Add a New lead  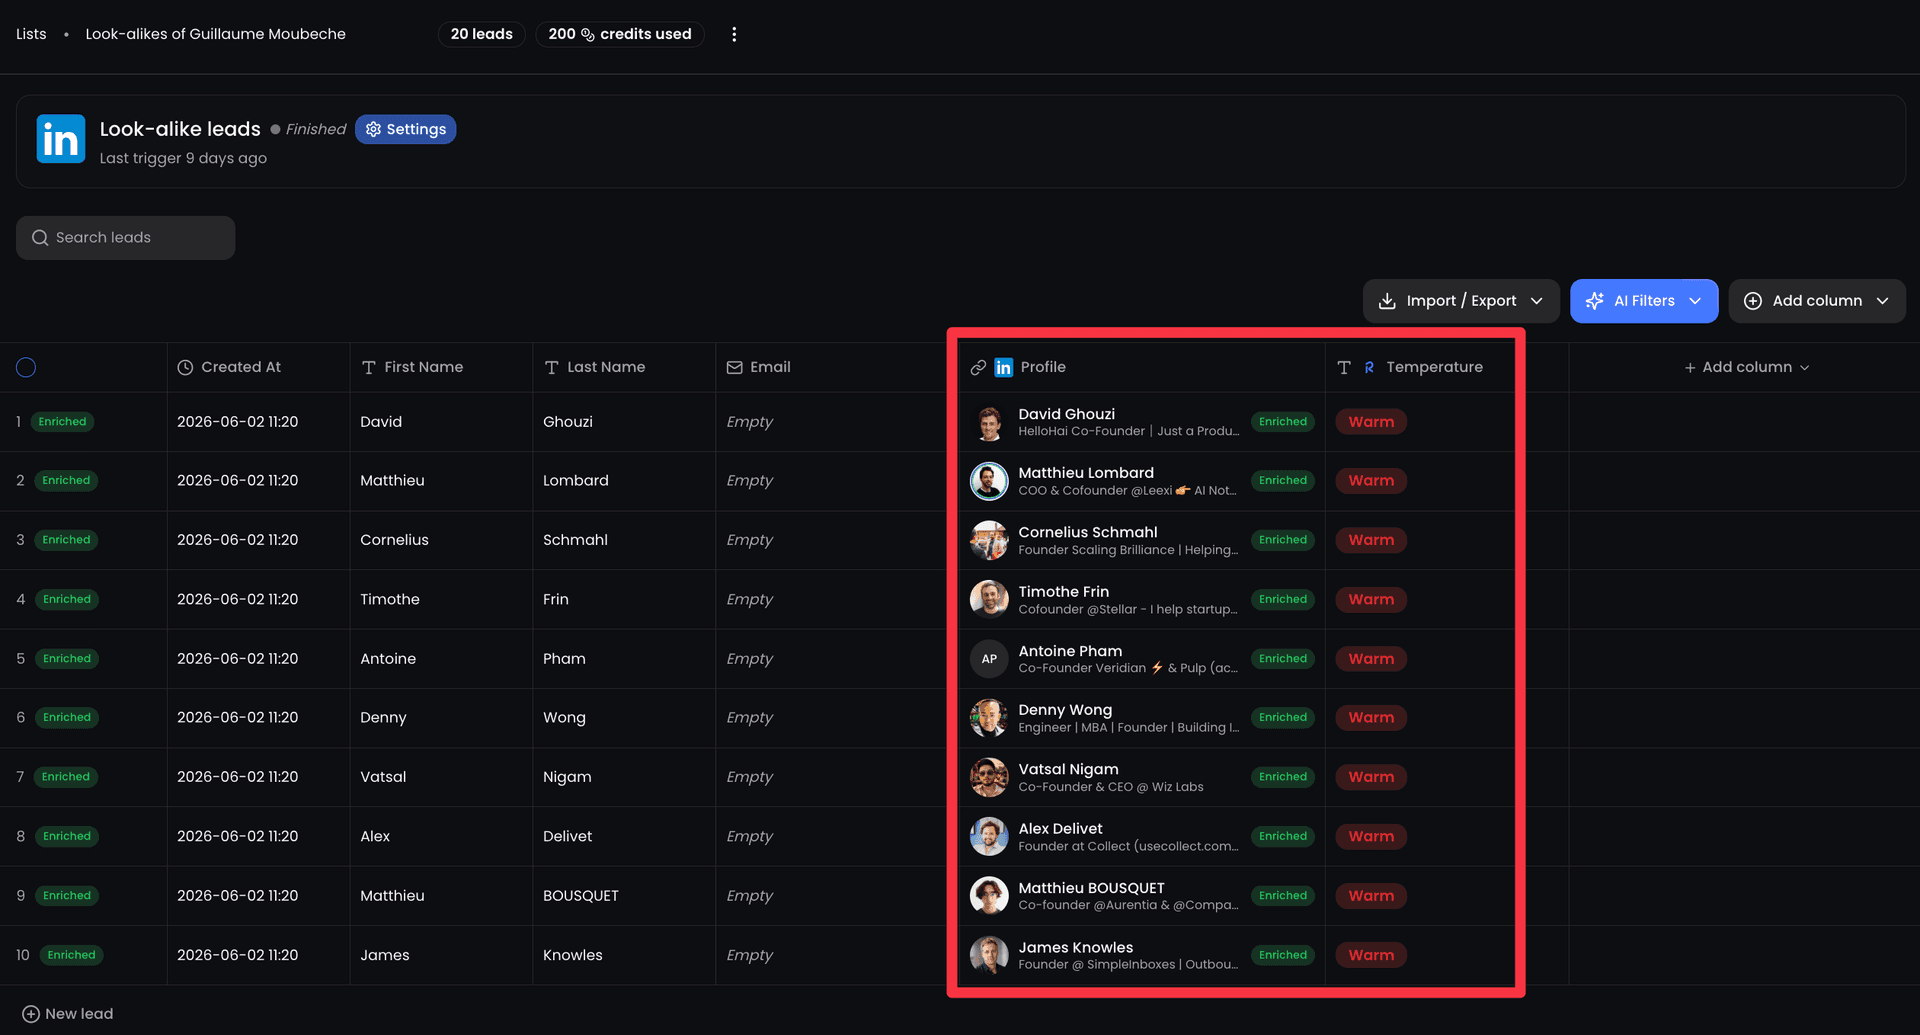(x=68, y=1014)
